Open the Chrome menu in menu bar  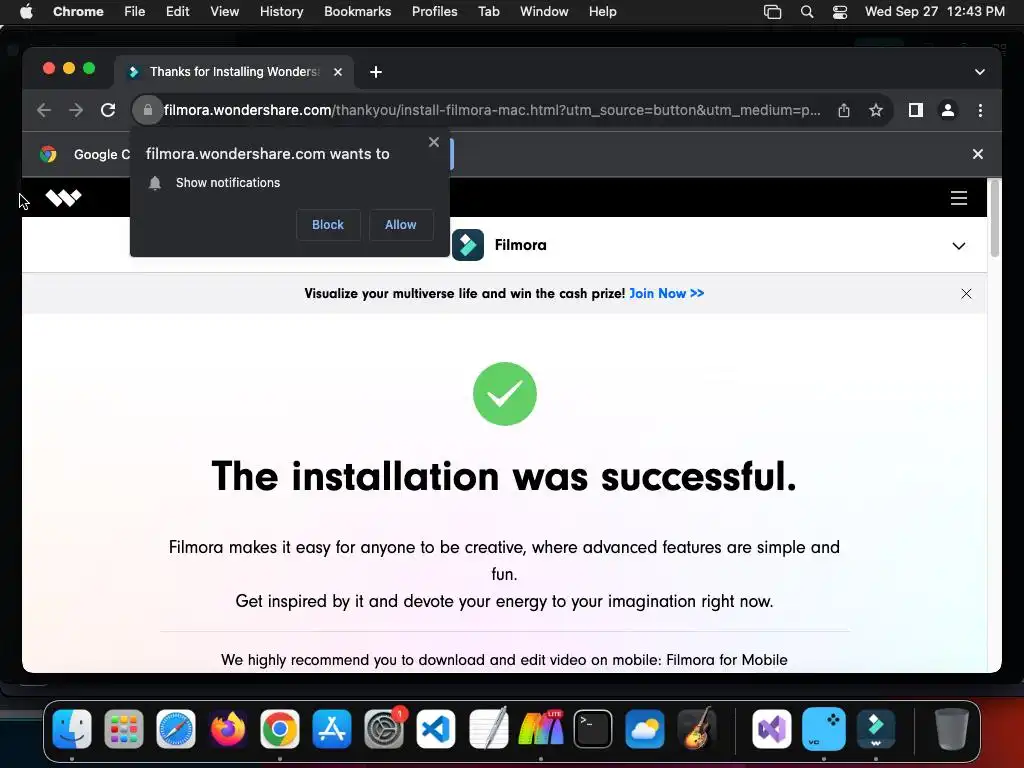(78, 12)
